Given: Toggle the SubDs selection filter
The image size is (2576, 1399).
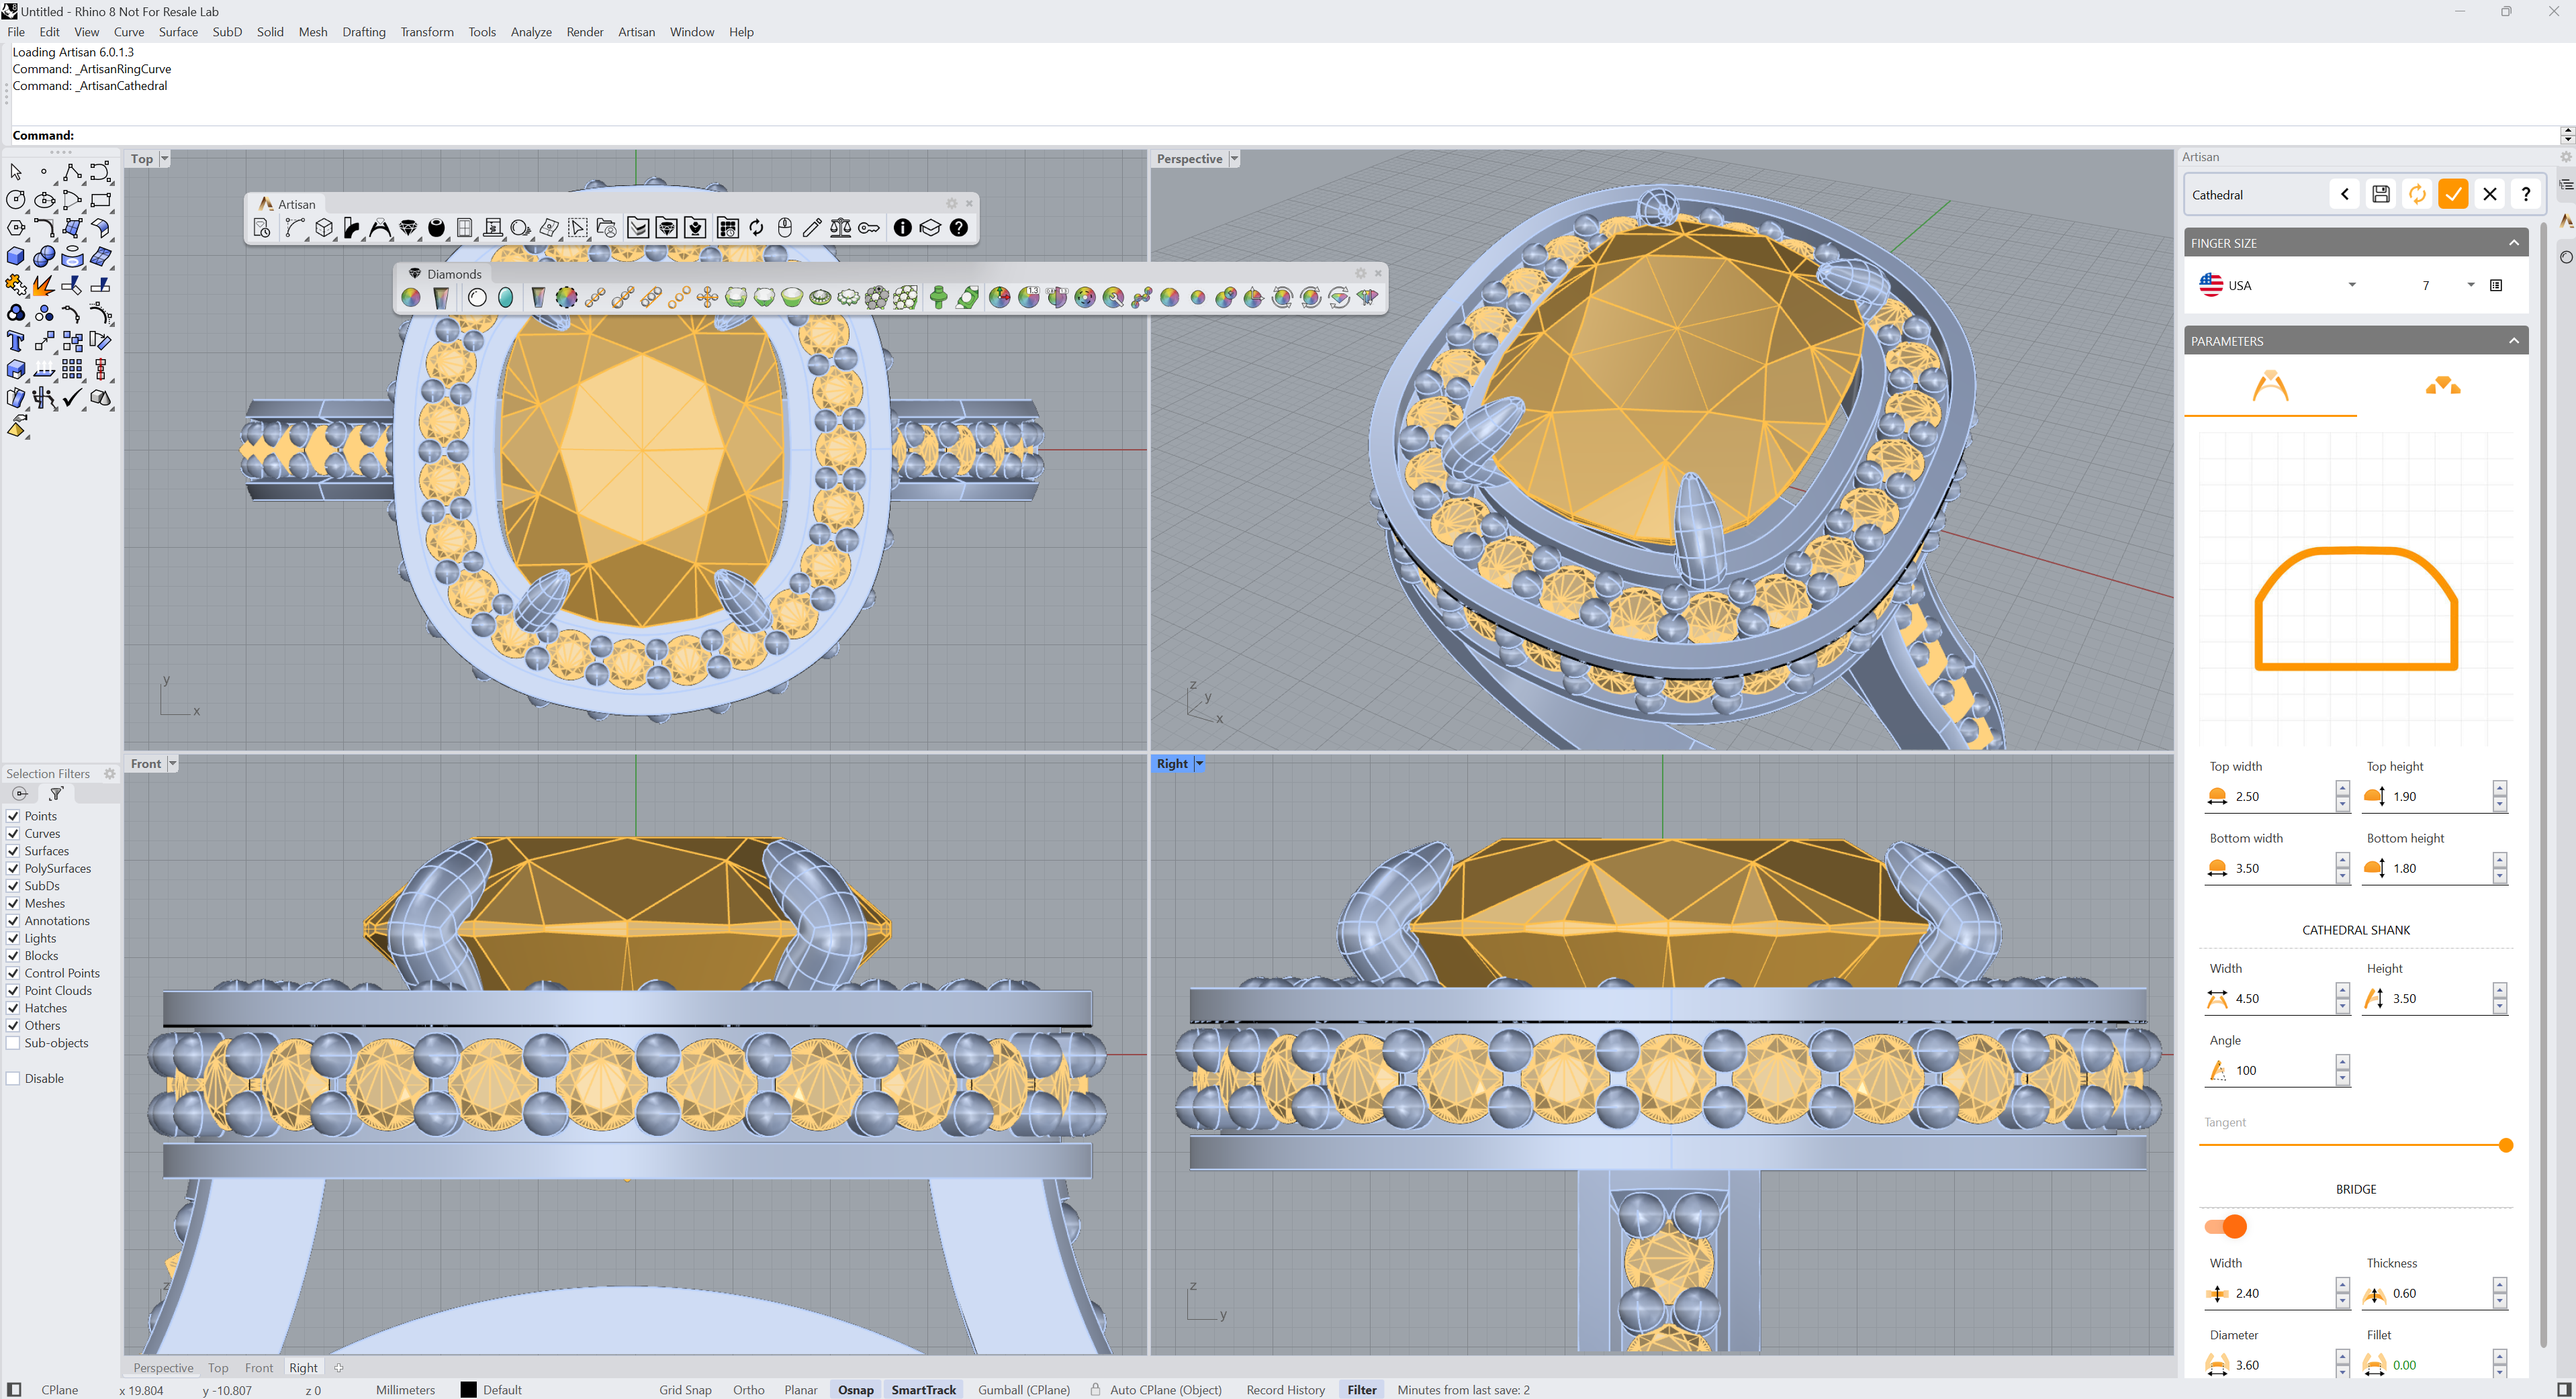Looking at the screenshot, I should point(13,886).
